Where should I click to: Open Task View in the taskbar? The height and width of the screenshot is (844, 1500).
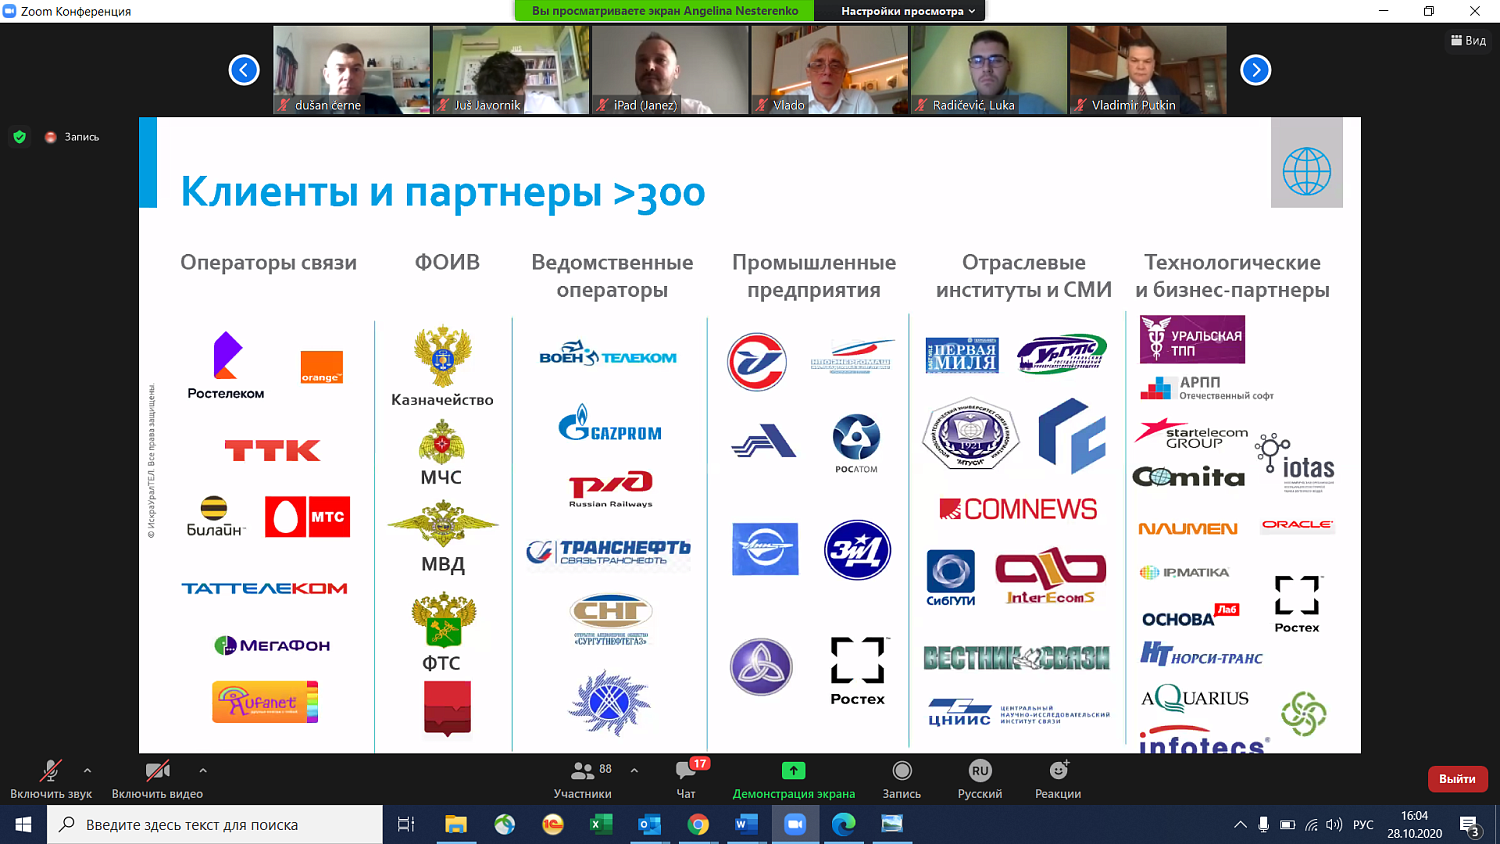[x=406, y=824]
